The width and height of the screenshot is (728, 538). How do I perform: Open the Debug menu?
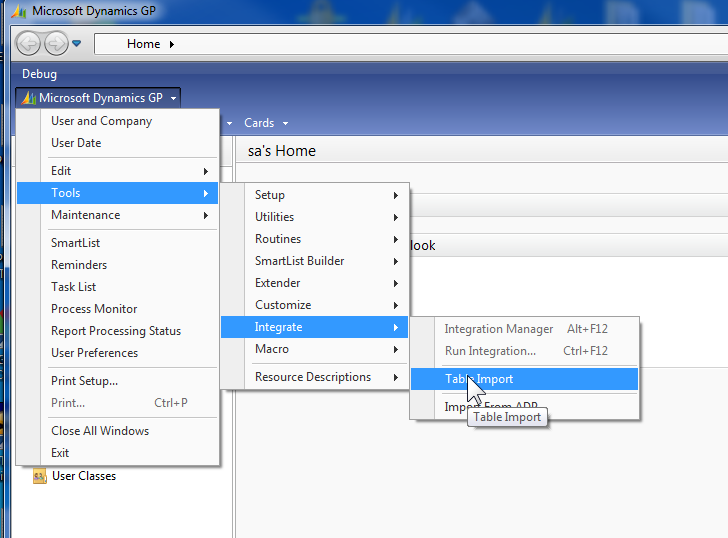(39, 74)
